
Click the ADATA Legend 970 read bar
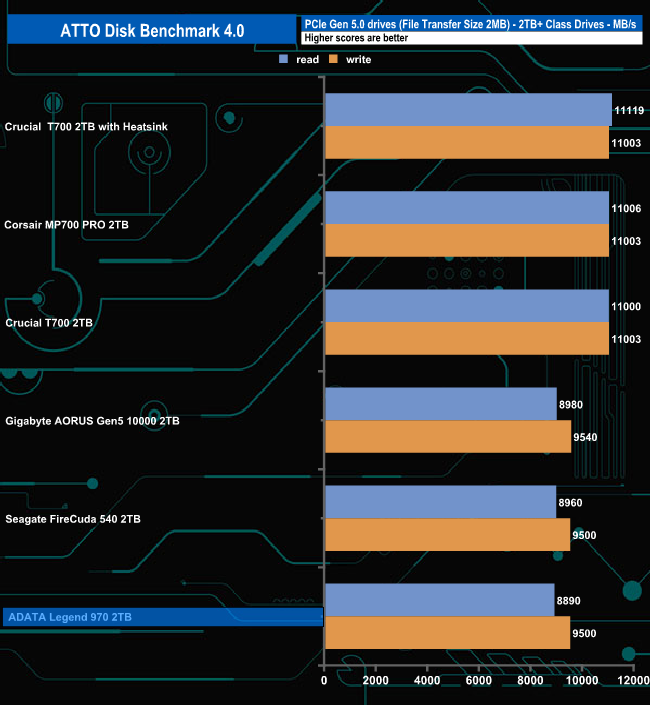pos(440,600)
